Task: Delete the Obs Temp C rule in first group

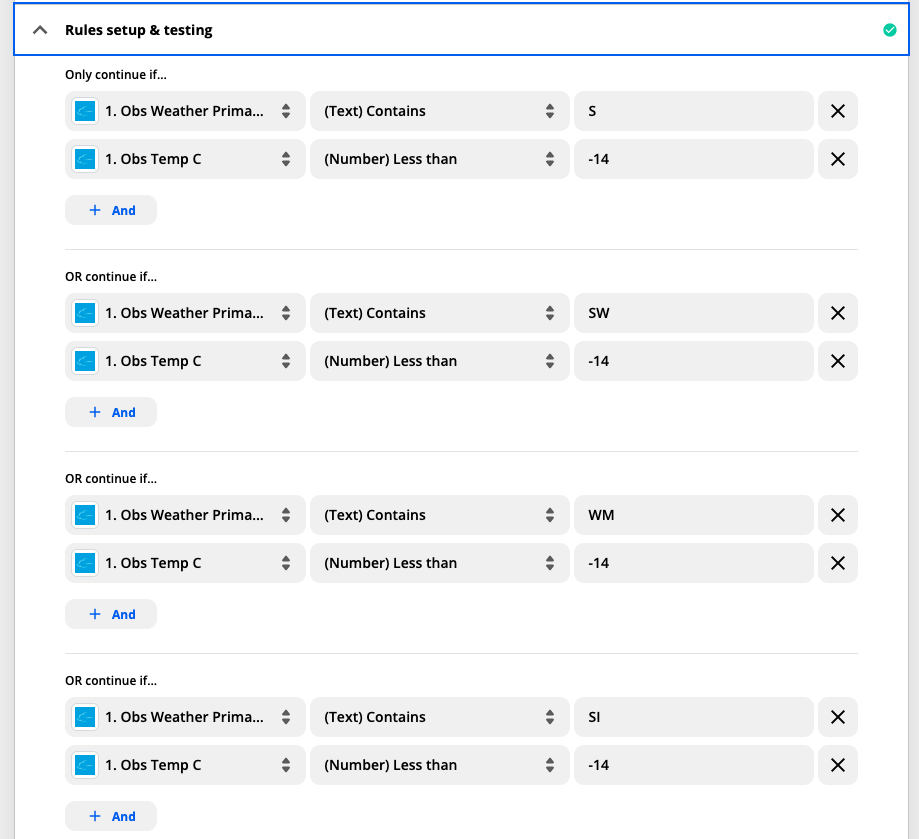Action: point(838,159)
